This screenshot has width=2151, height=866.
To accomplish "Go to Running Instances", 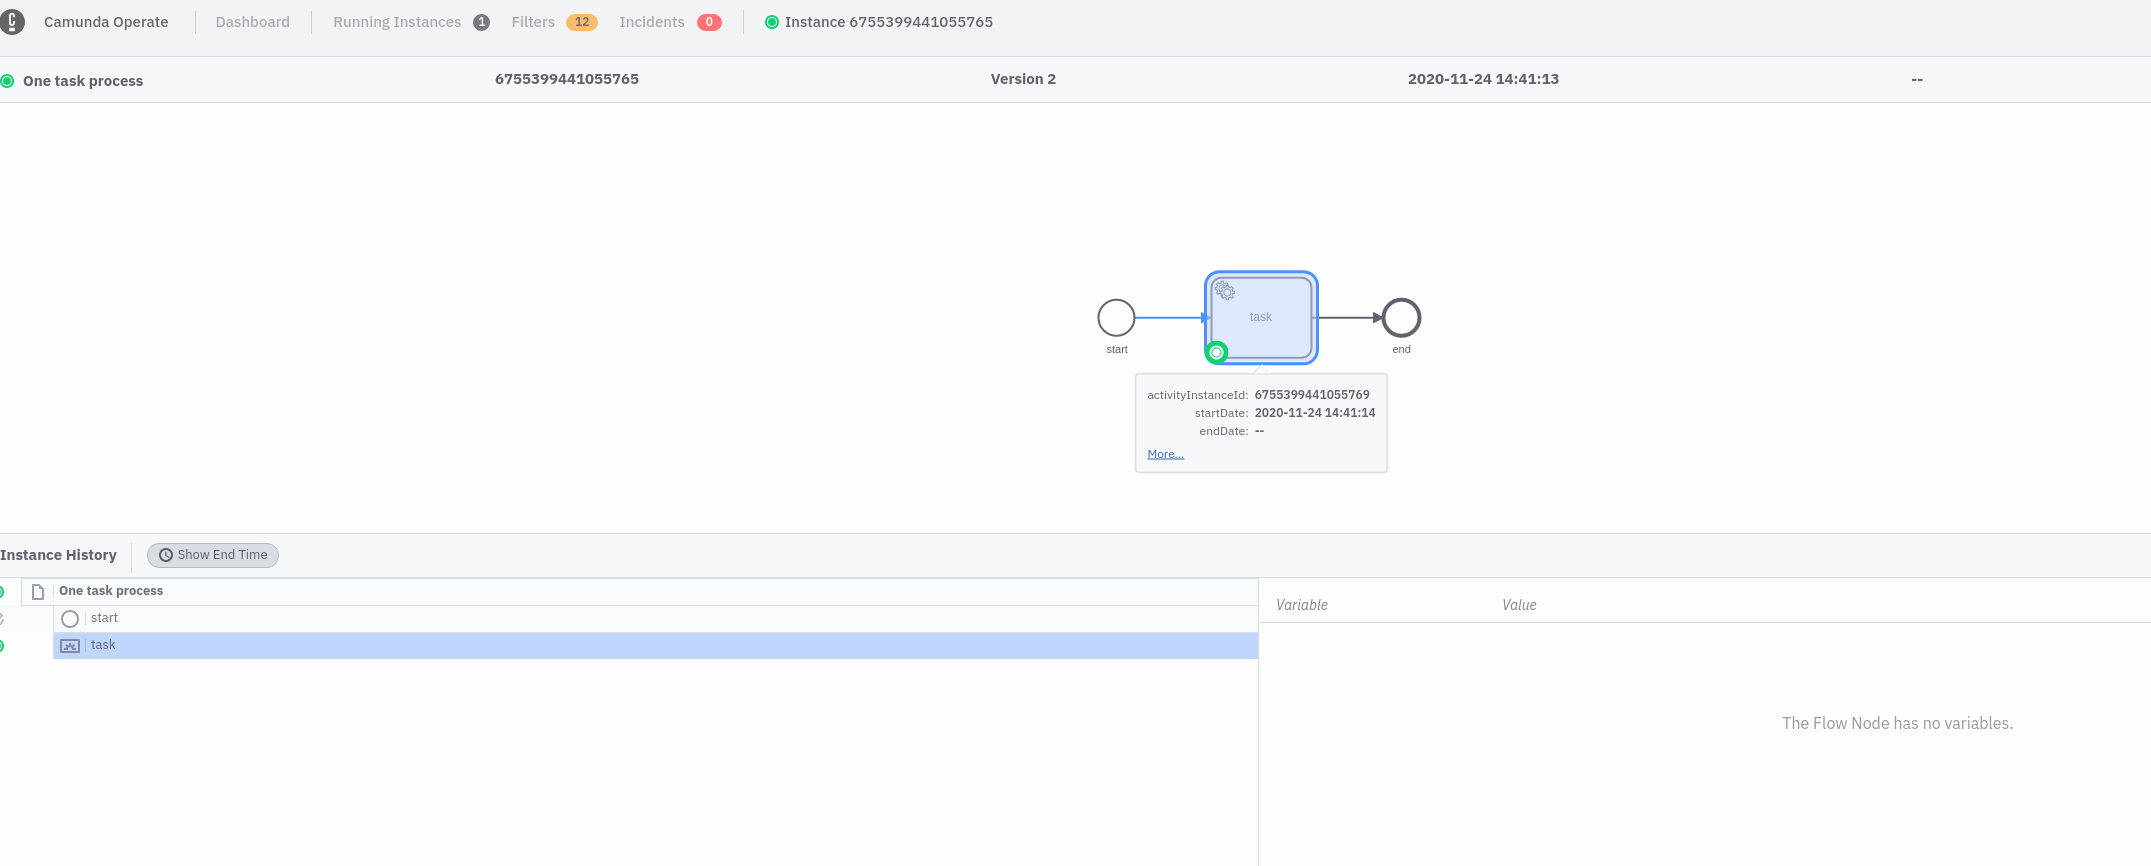I will pos(397,22).
